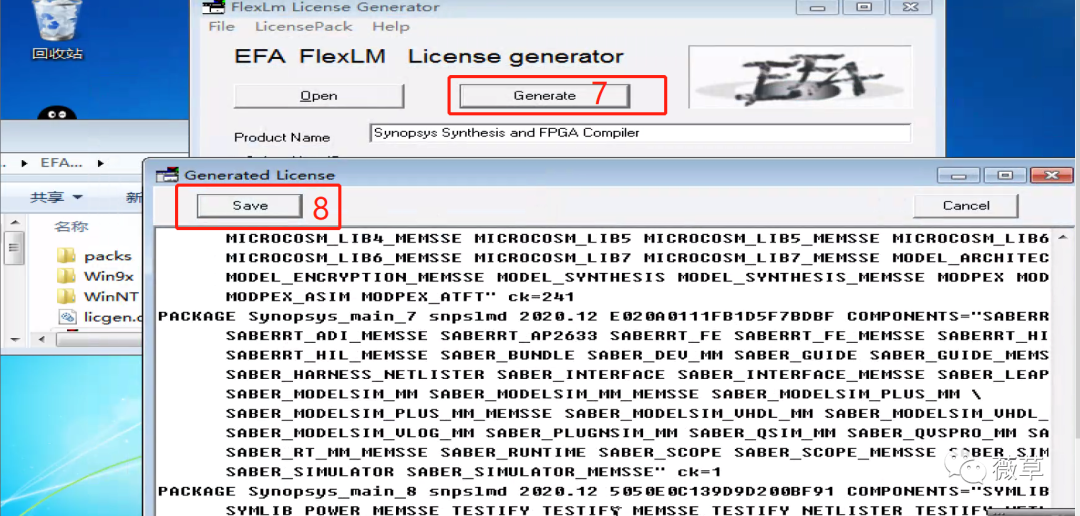Close the FlexLm License Generator window
The width and height of the screenshot is (1080, 516).
(911, 6)
